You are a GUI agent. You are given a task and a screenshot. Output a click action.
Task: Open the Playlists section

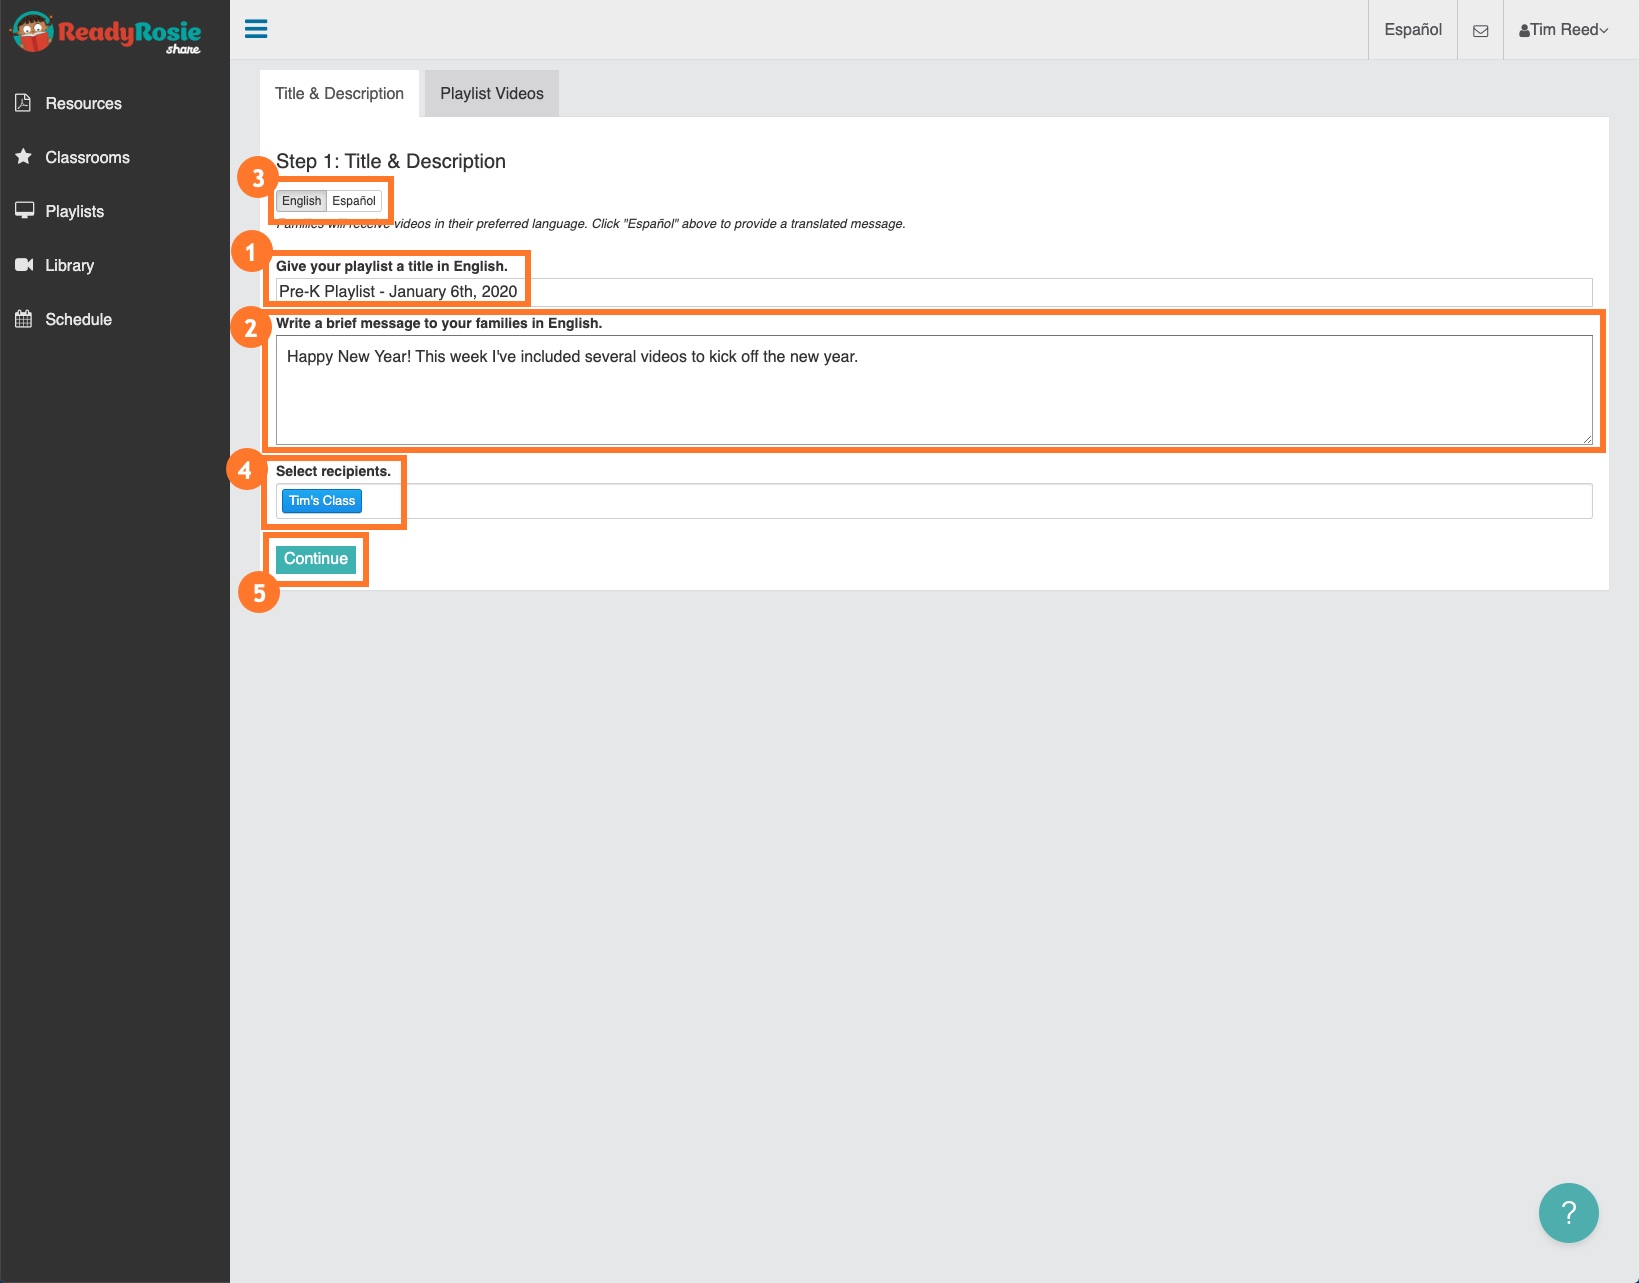(x=75, y=211)
